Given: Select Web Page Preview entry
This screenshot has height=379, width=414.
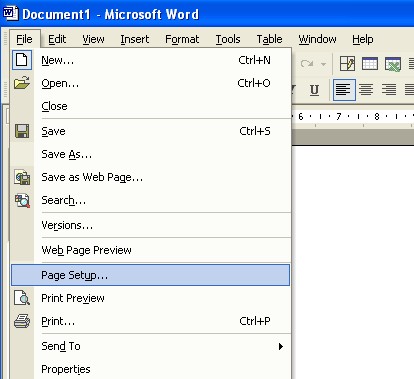Looking at the screenshot, I should (x=150, y=250).
